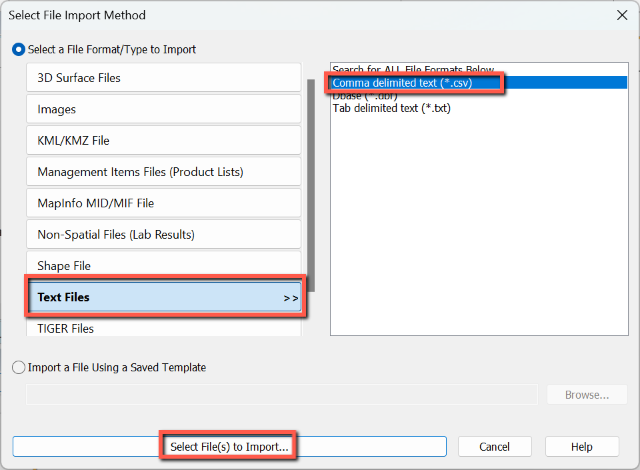The image size is (640, 470).
Task: Choose 'Import a File Using a Saved Template' option
Action: [x=18, y=367]
